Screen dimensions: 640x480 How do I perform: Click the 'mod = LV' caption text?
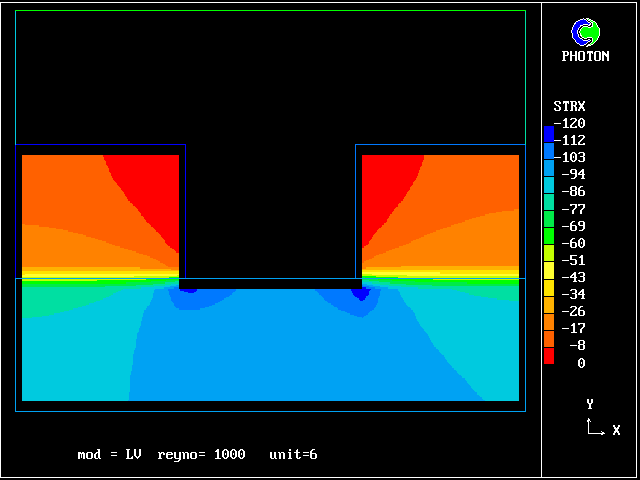pyautogui.click(x=109, y=455)
